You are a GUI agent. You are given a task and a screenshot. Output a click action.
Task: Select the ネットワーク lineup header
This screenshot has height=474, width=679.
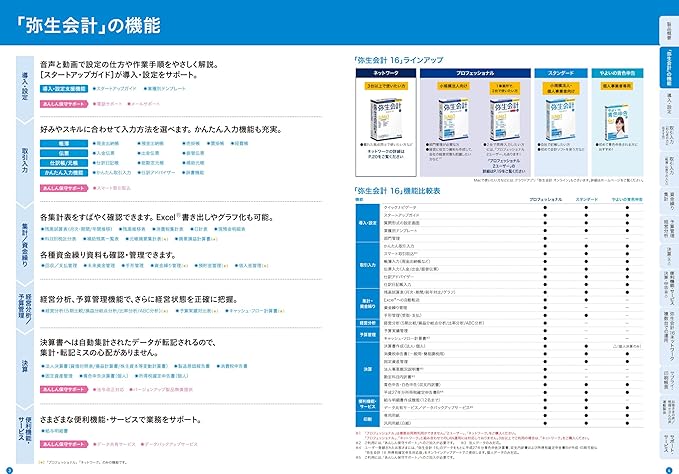pos(385,73)
